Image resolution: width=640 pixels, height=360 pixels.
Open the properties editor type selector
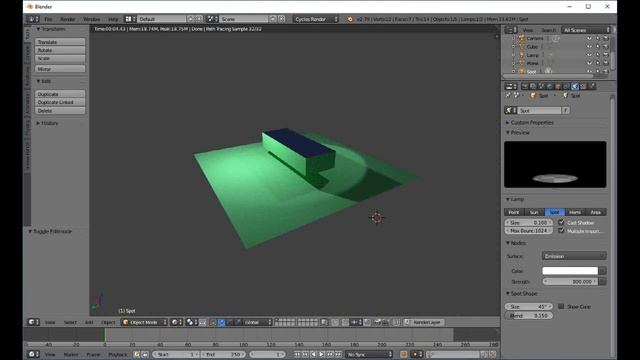click(x=511, y=87)
